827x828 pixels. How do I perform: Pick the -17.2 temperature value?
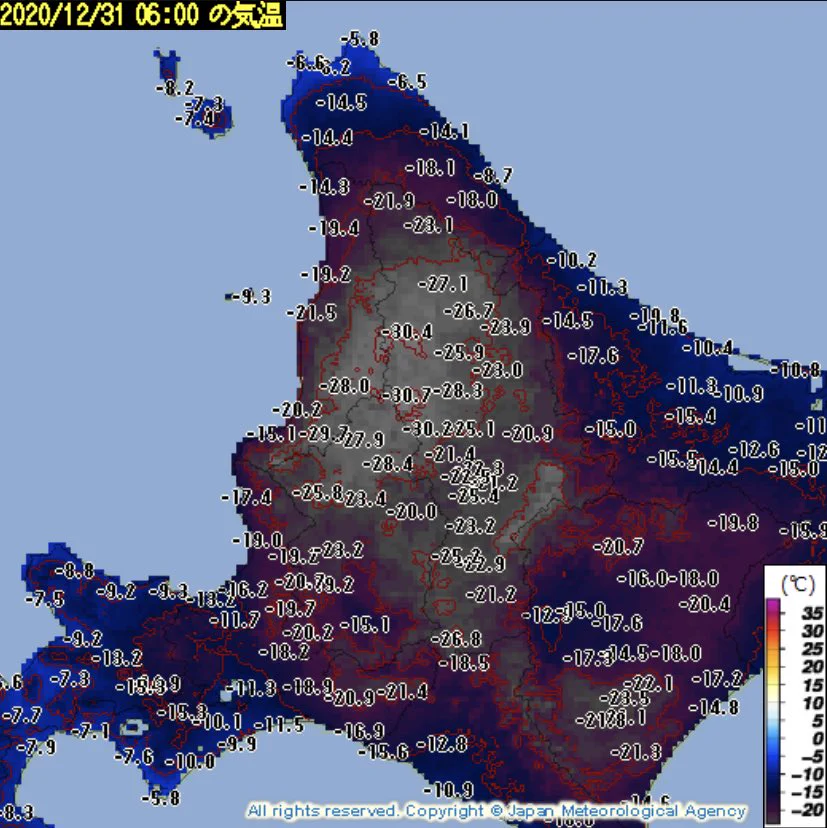[x=717, y=679]
